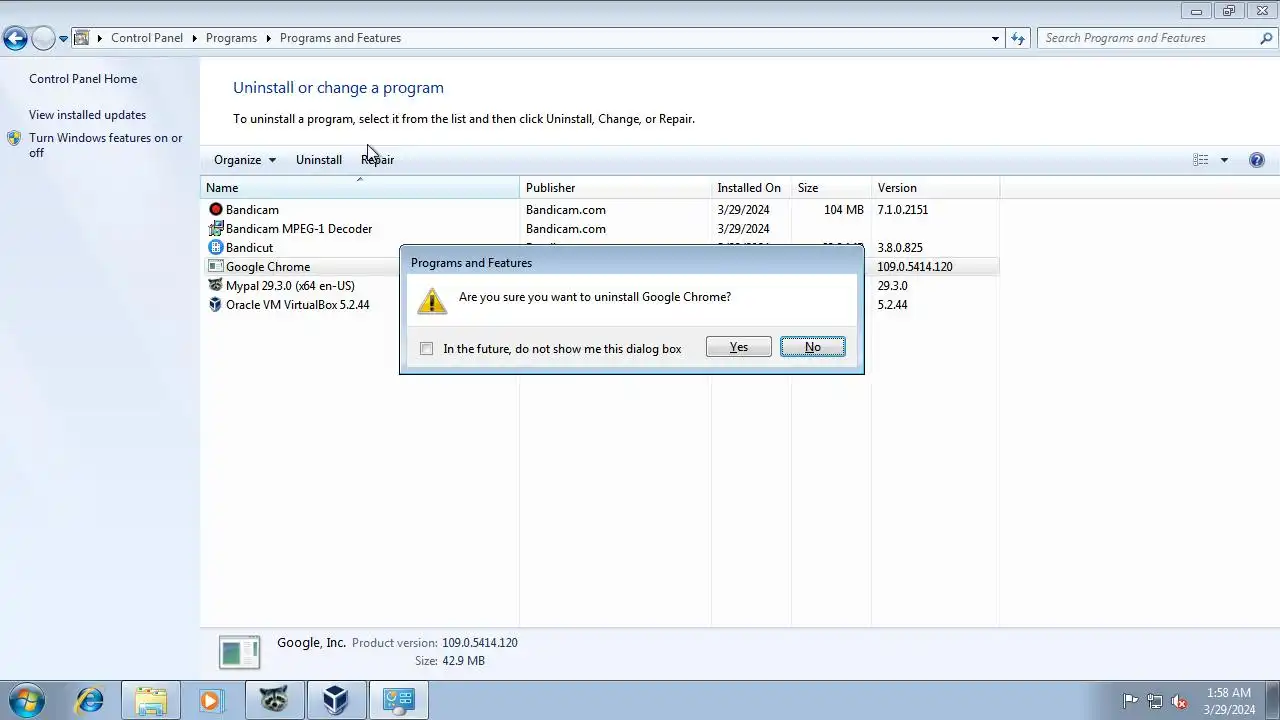Click version 109.0.5414.120 in the list
Image resolution: width=1280 pixels, height=720 pixels.
coord(915,267)
